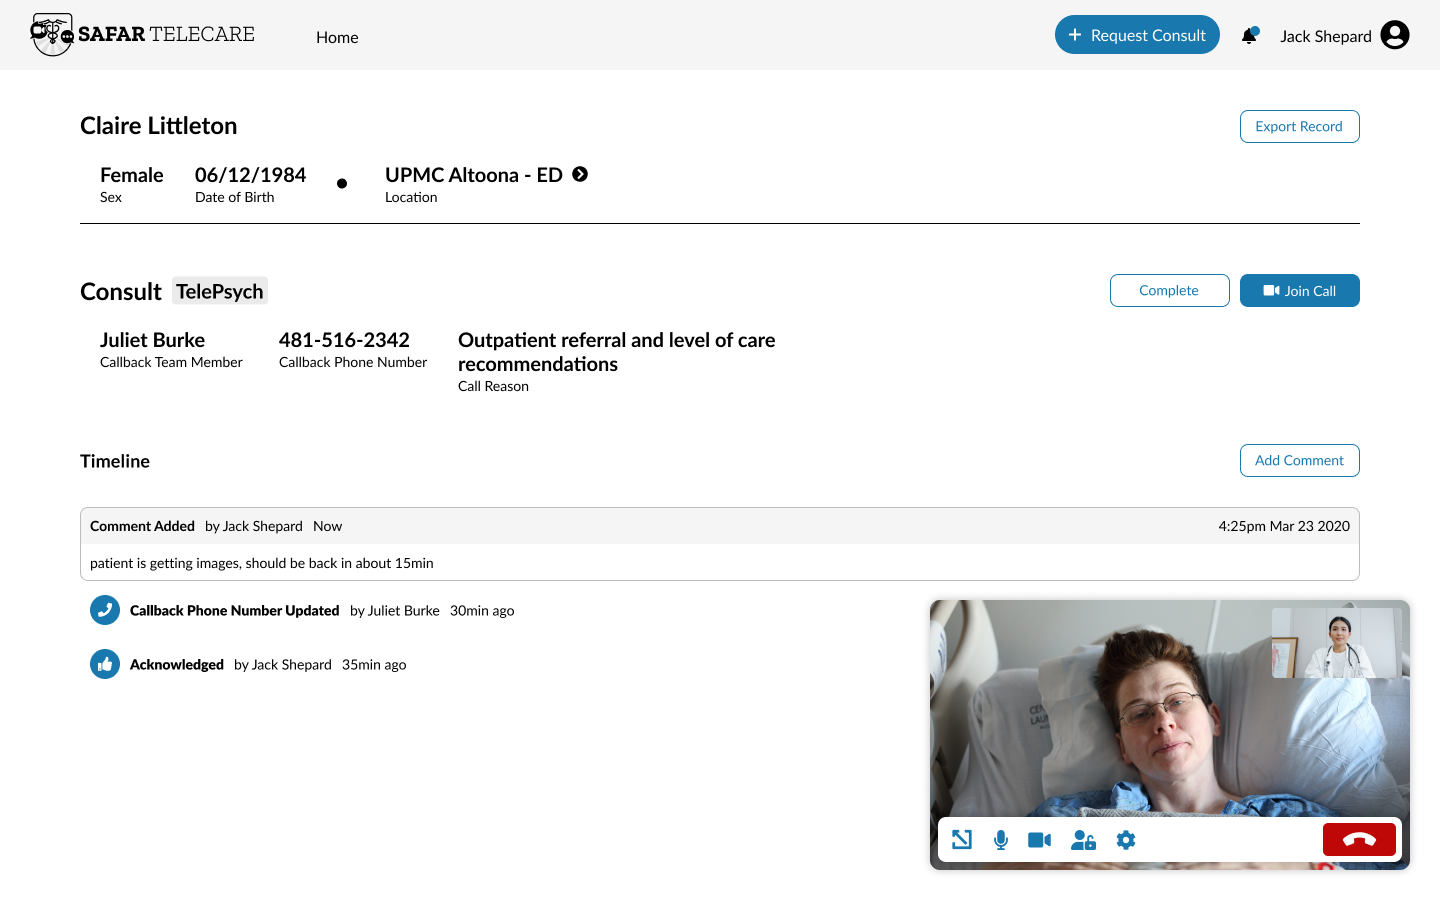Hang up the call with the red button
The height and width of the screenshot is (900, 1440).
pyautogui.click(x=1359, y=839)
